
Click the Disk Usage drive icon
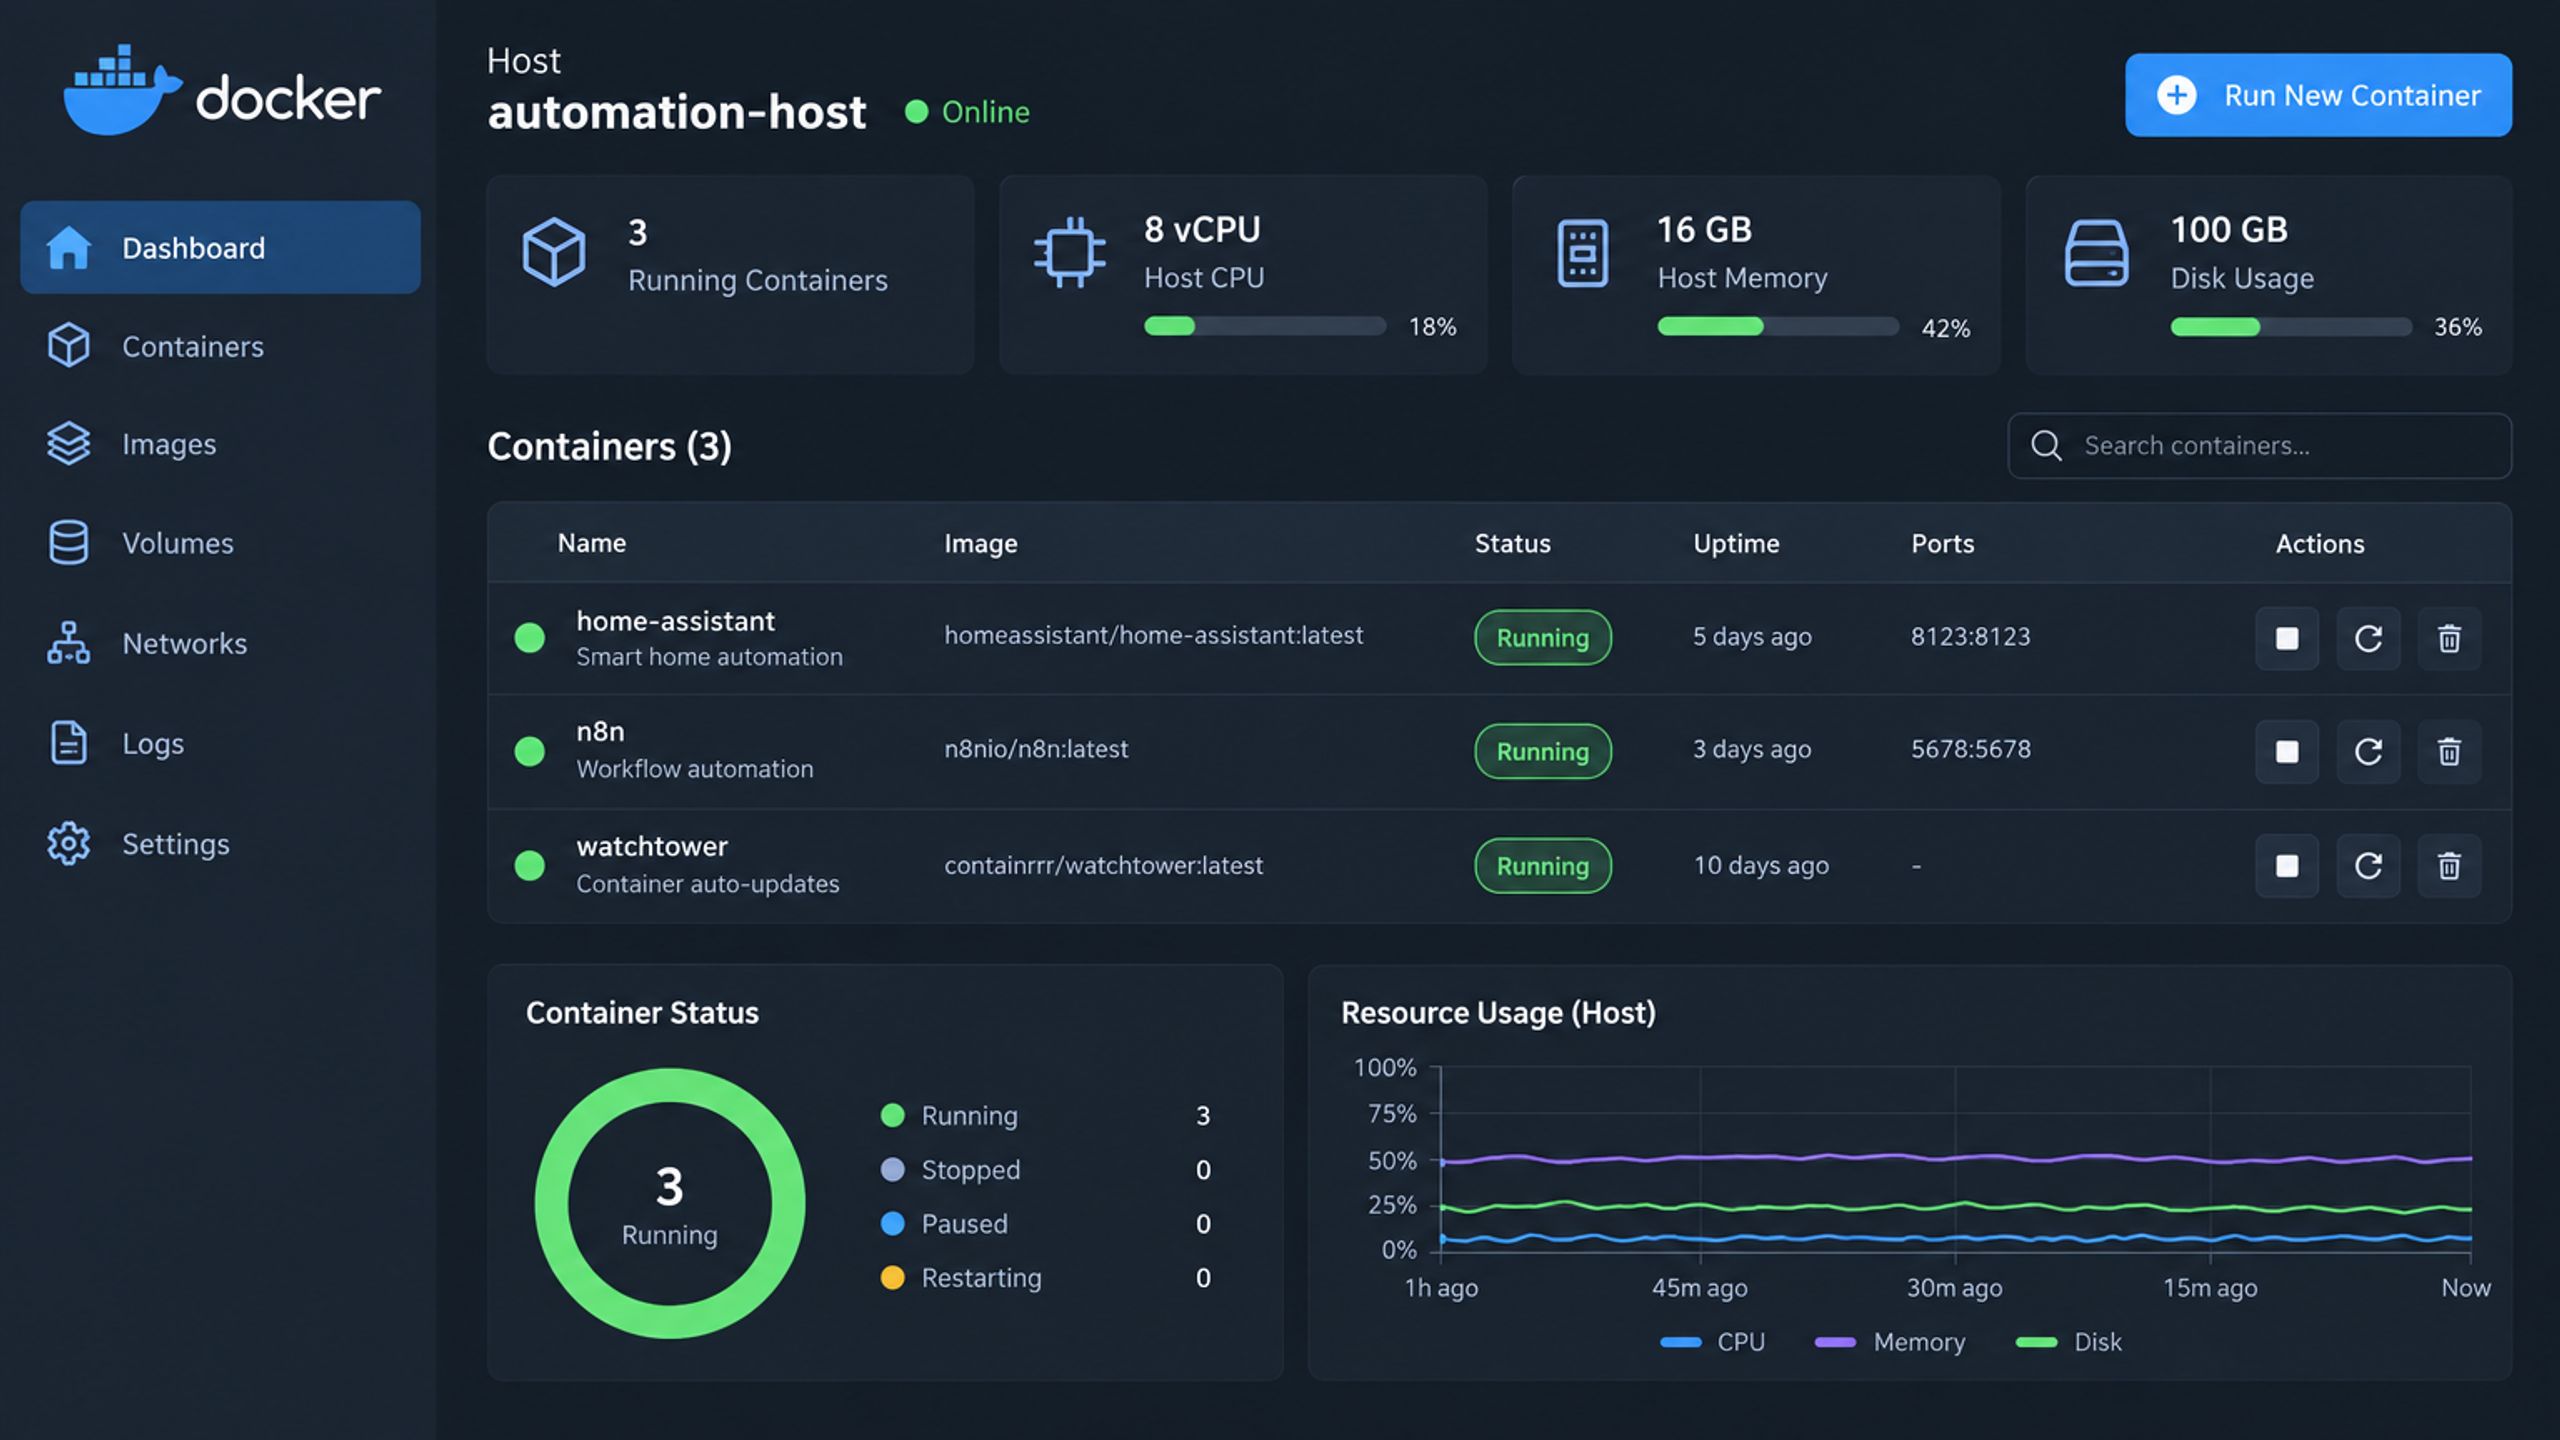2096,253
